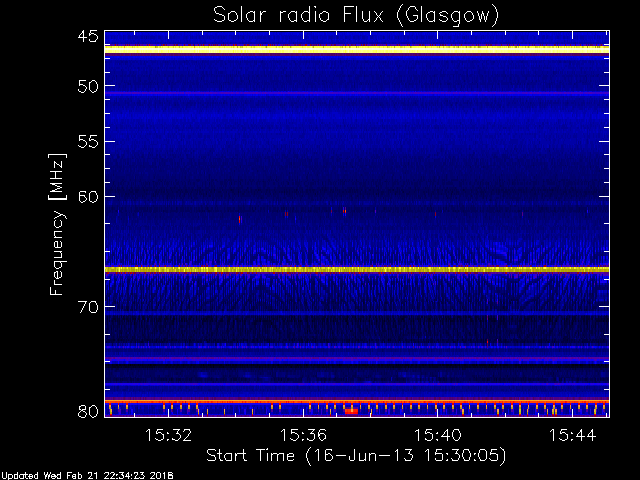Click the 15:40 time tick label

tap(438, 435)
